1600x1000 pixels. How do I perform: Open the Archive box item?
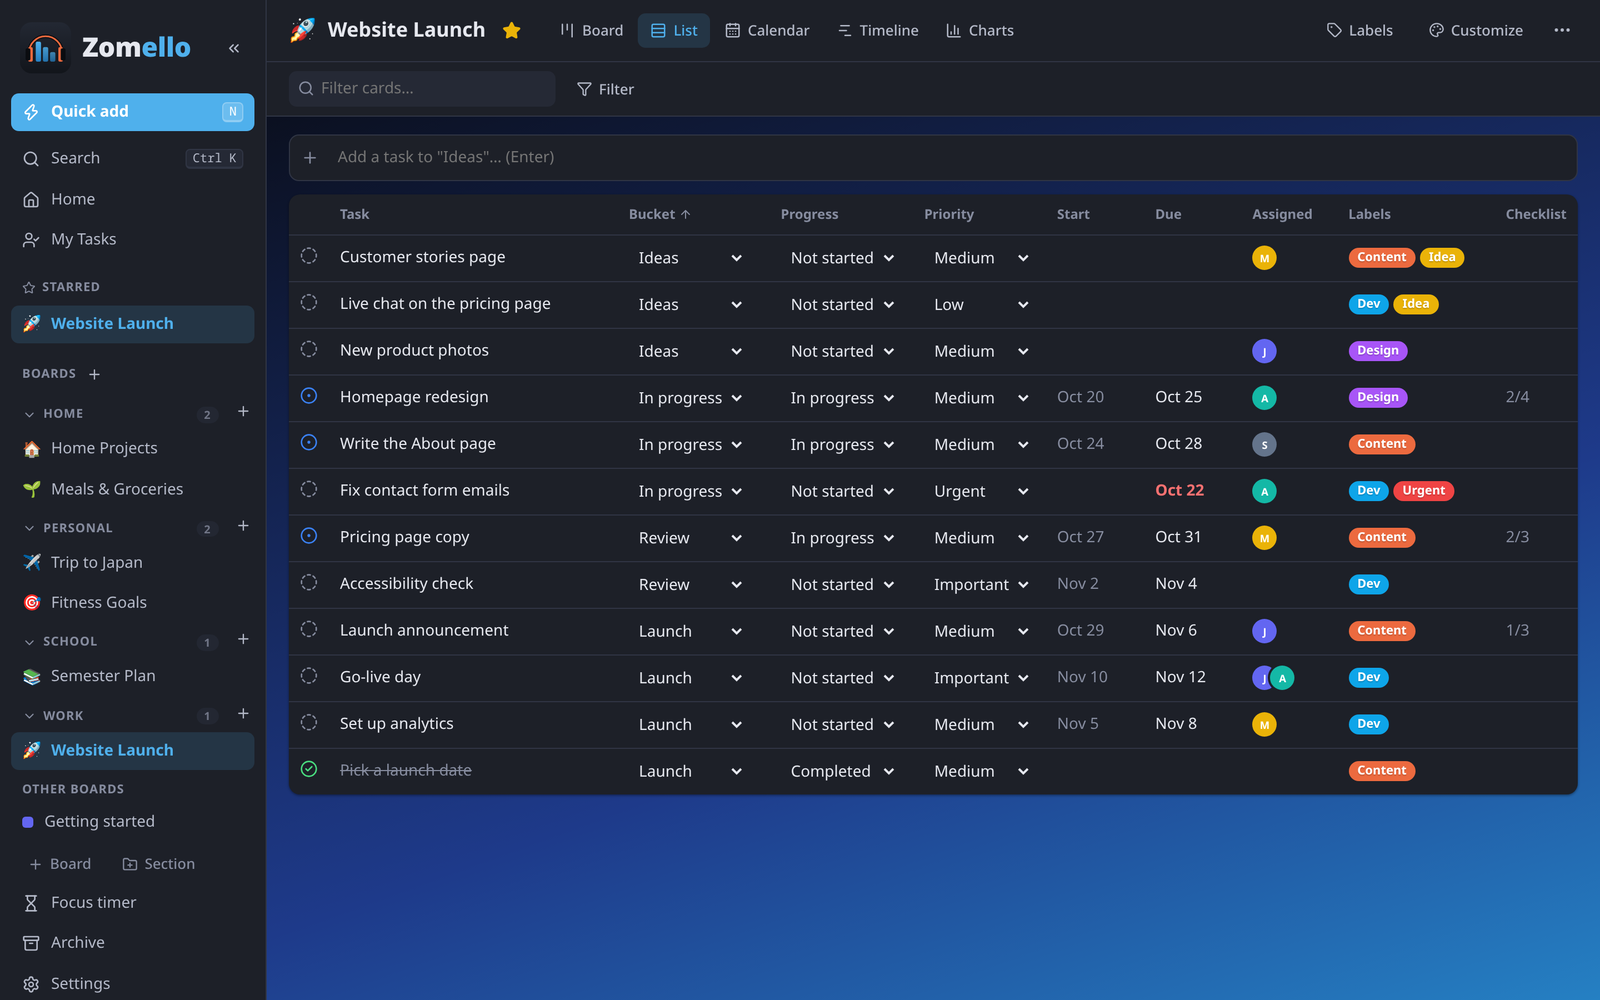pos(132,942)
